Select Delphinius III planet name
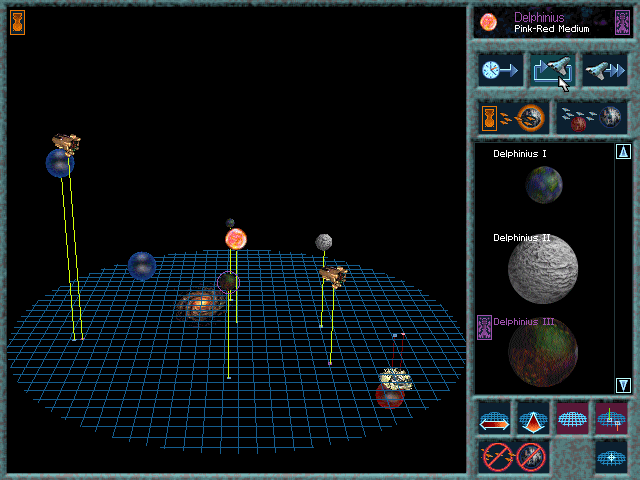Image resolution: width=640 pixels, height=480 pixels. click(524, 322)
